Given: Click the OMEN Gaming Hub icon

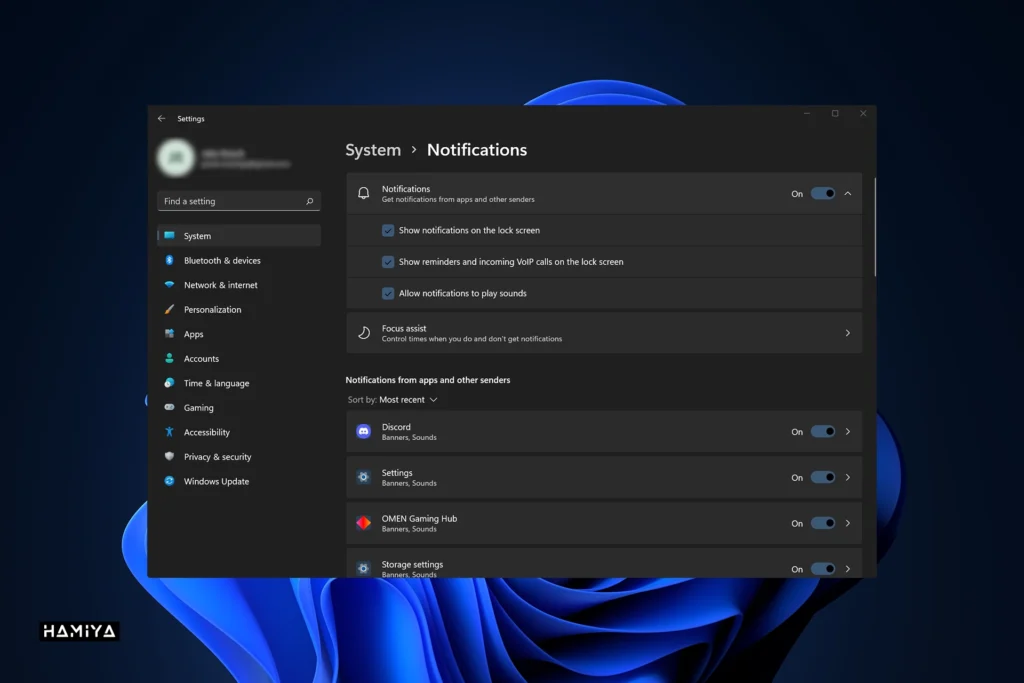Looking at the screenshot, I should [x=363, y=523].
